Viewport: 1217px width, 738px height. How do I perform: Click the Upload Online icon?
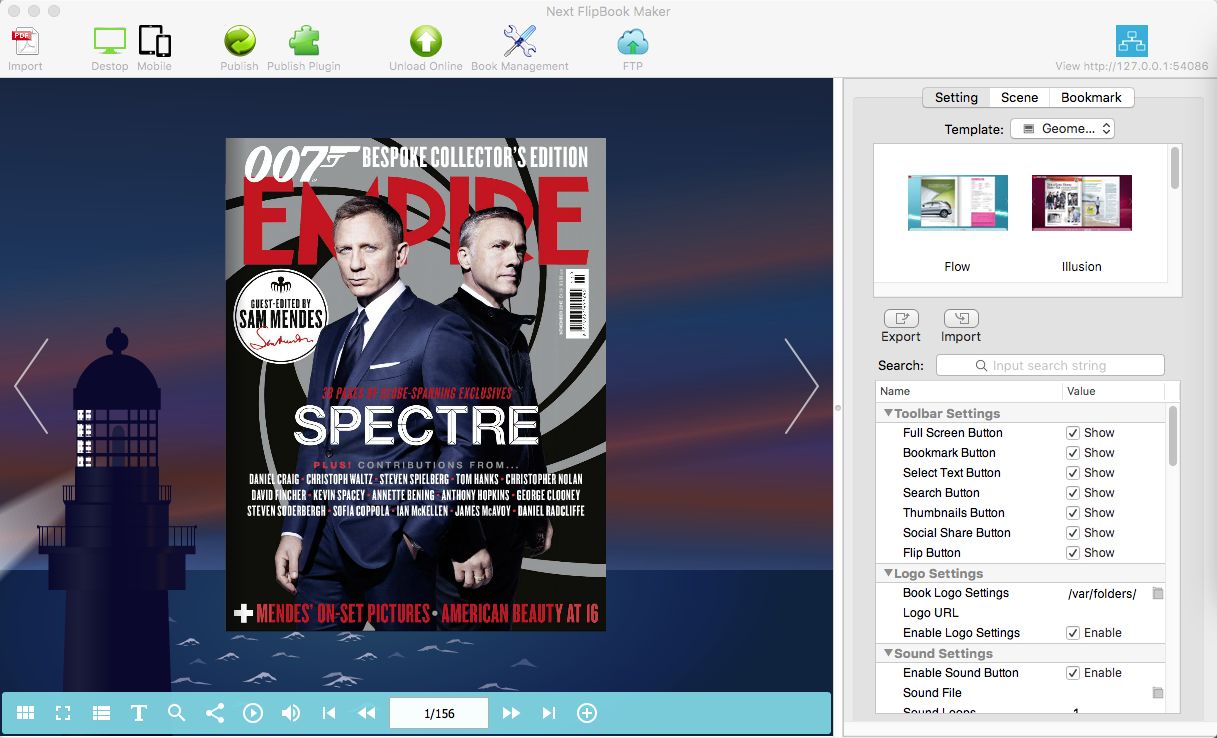pyautogui.click(x=426, y=41)
